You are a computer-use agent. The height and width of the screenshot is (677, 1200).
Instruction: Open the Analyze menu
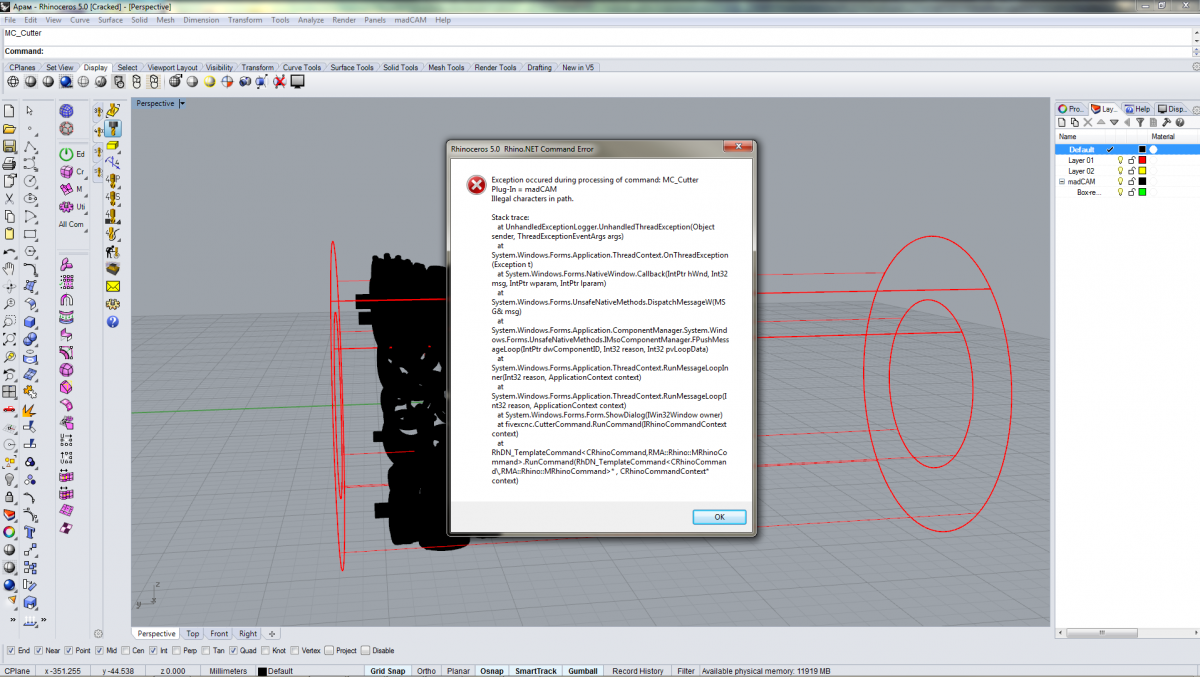tap(311, 20)
